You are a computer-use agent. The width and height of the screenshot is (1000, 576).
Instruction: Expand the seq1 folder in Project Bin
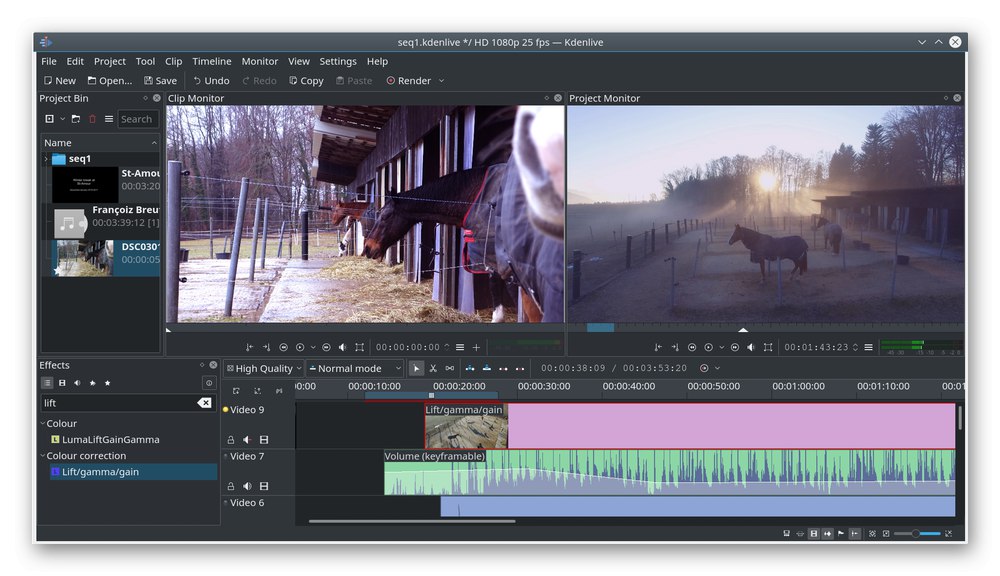tap(45, 159)
